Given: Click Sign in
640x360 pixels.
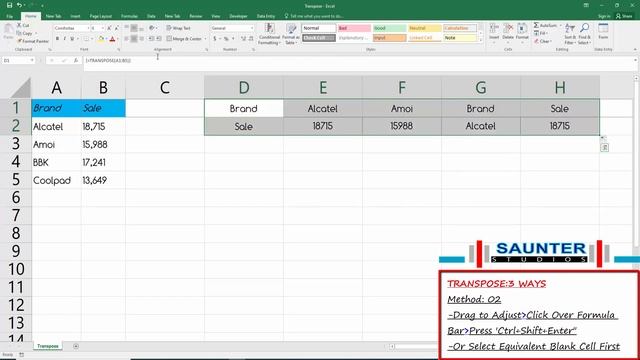Looking at the screenshot, I should 604,16.
